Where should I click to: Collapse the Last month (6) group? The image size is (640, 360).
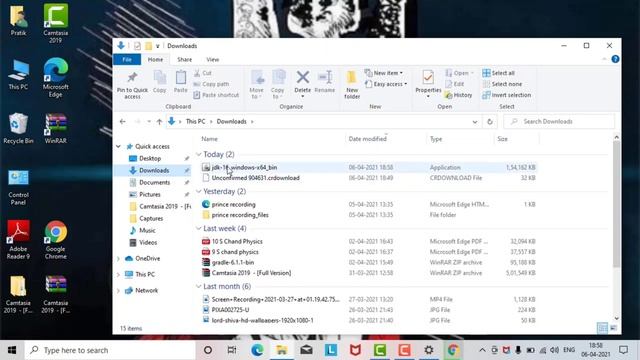(x=199, y=287)
